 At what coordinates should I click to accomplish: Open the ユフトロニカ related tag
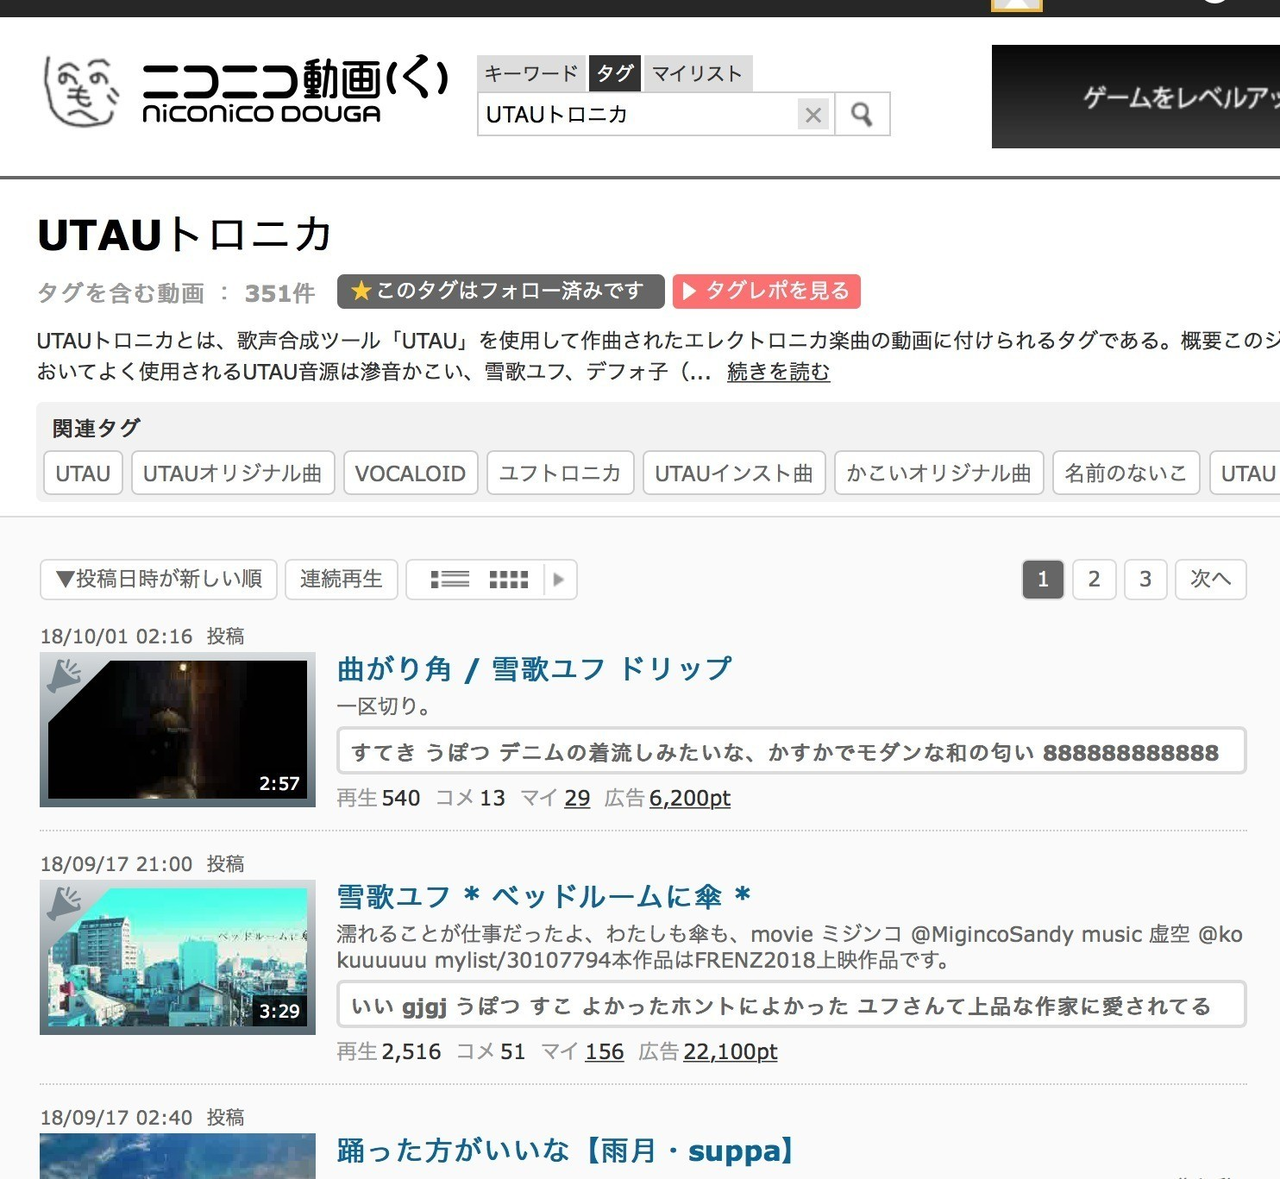click(x=560, y=473)
